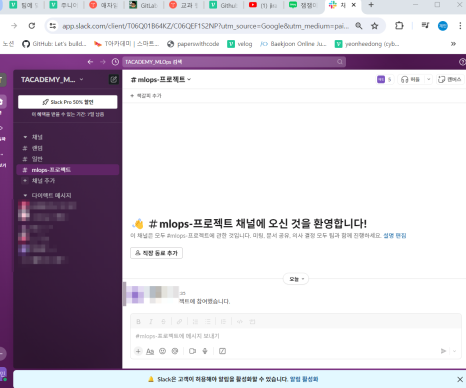466x388 pixels.
Task: Go back in Slack history
Action: click(x=90, y=62)
